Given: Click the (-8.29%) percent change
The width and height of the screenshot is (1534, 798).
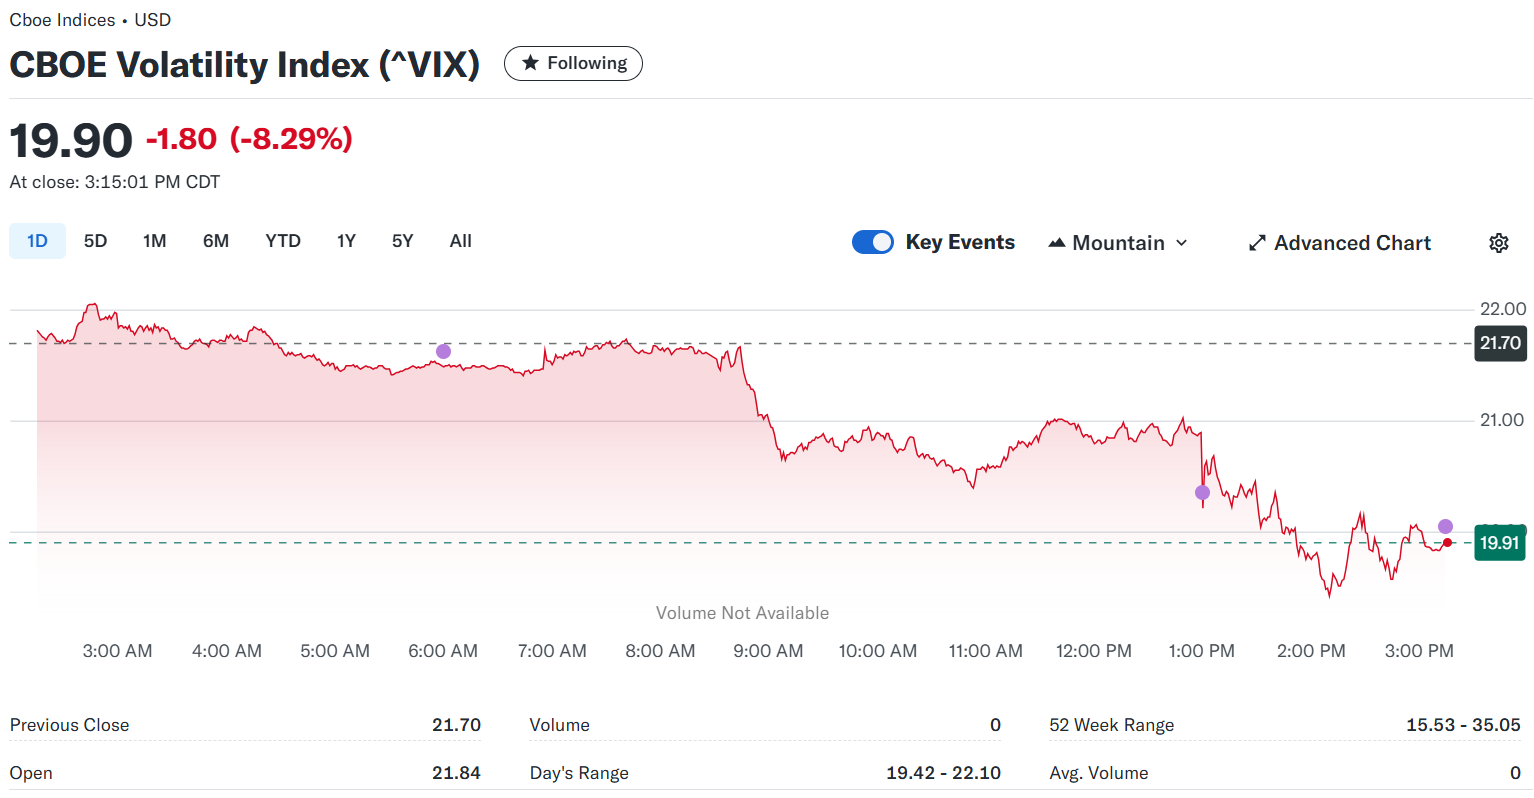Looking at the screenshot, I should click(291, 139).
